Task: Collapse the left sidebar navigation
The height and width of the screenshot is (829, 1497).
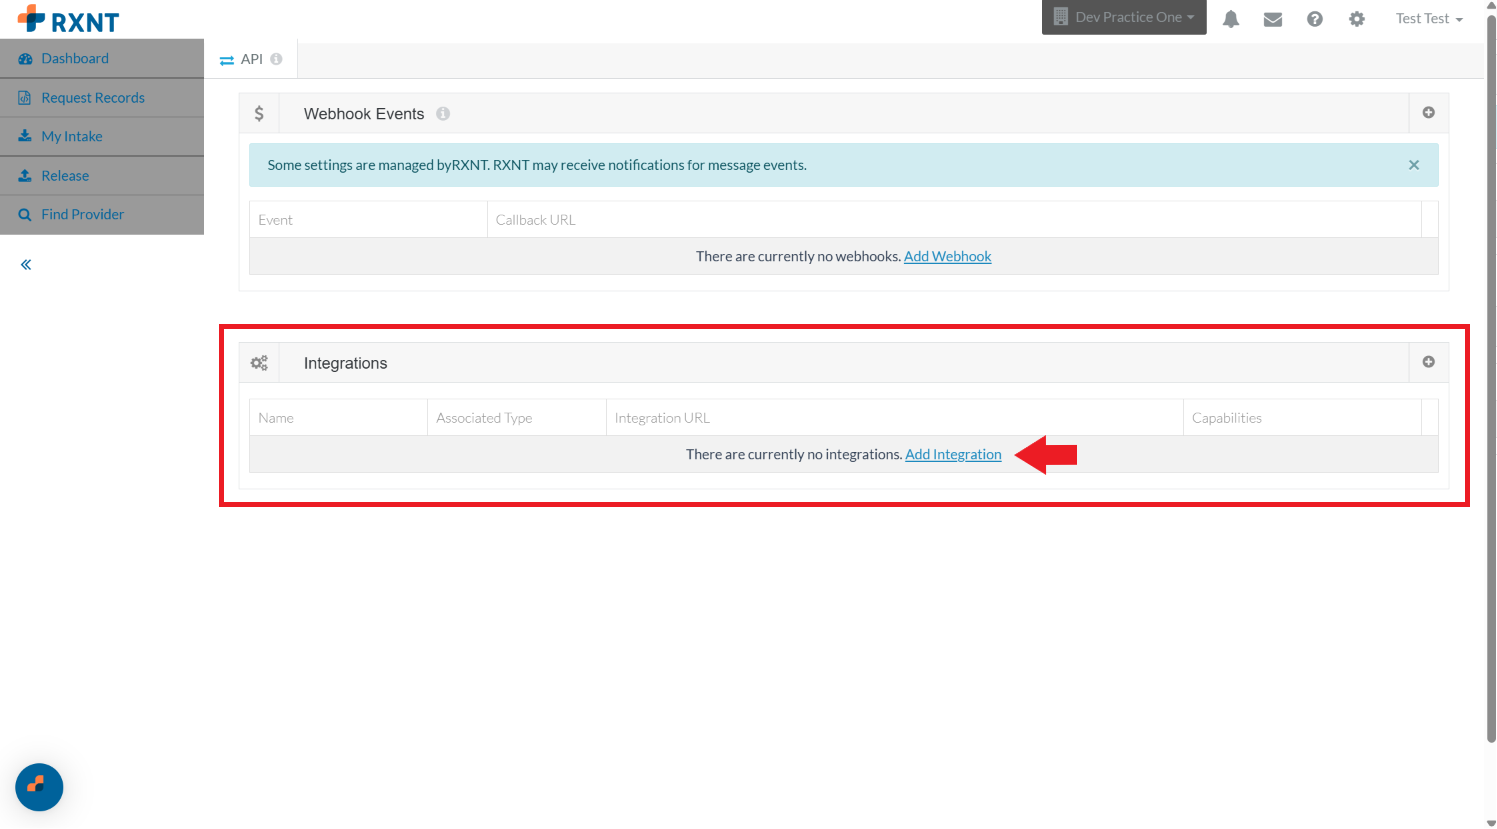Action: click(x=26, y=265)
